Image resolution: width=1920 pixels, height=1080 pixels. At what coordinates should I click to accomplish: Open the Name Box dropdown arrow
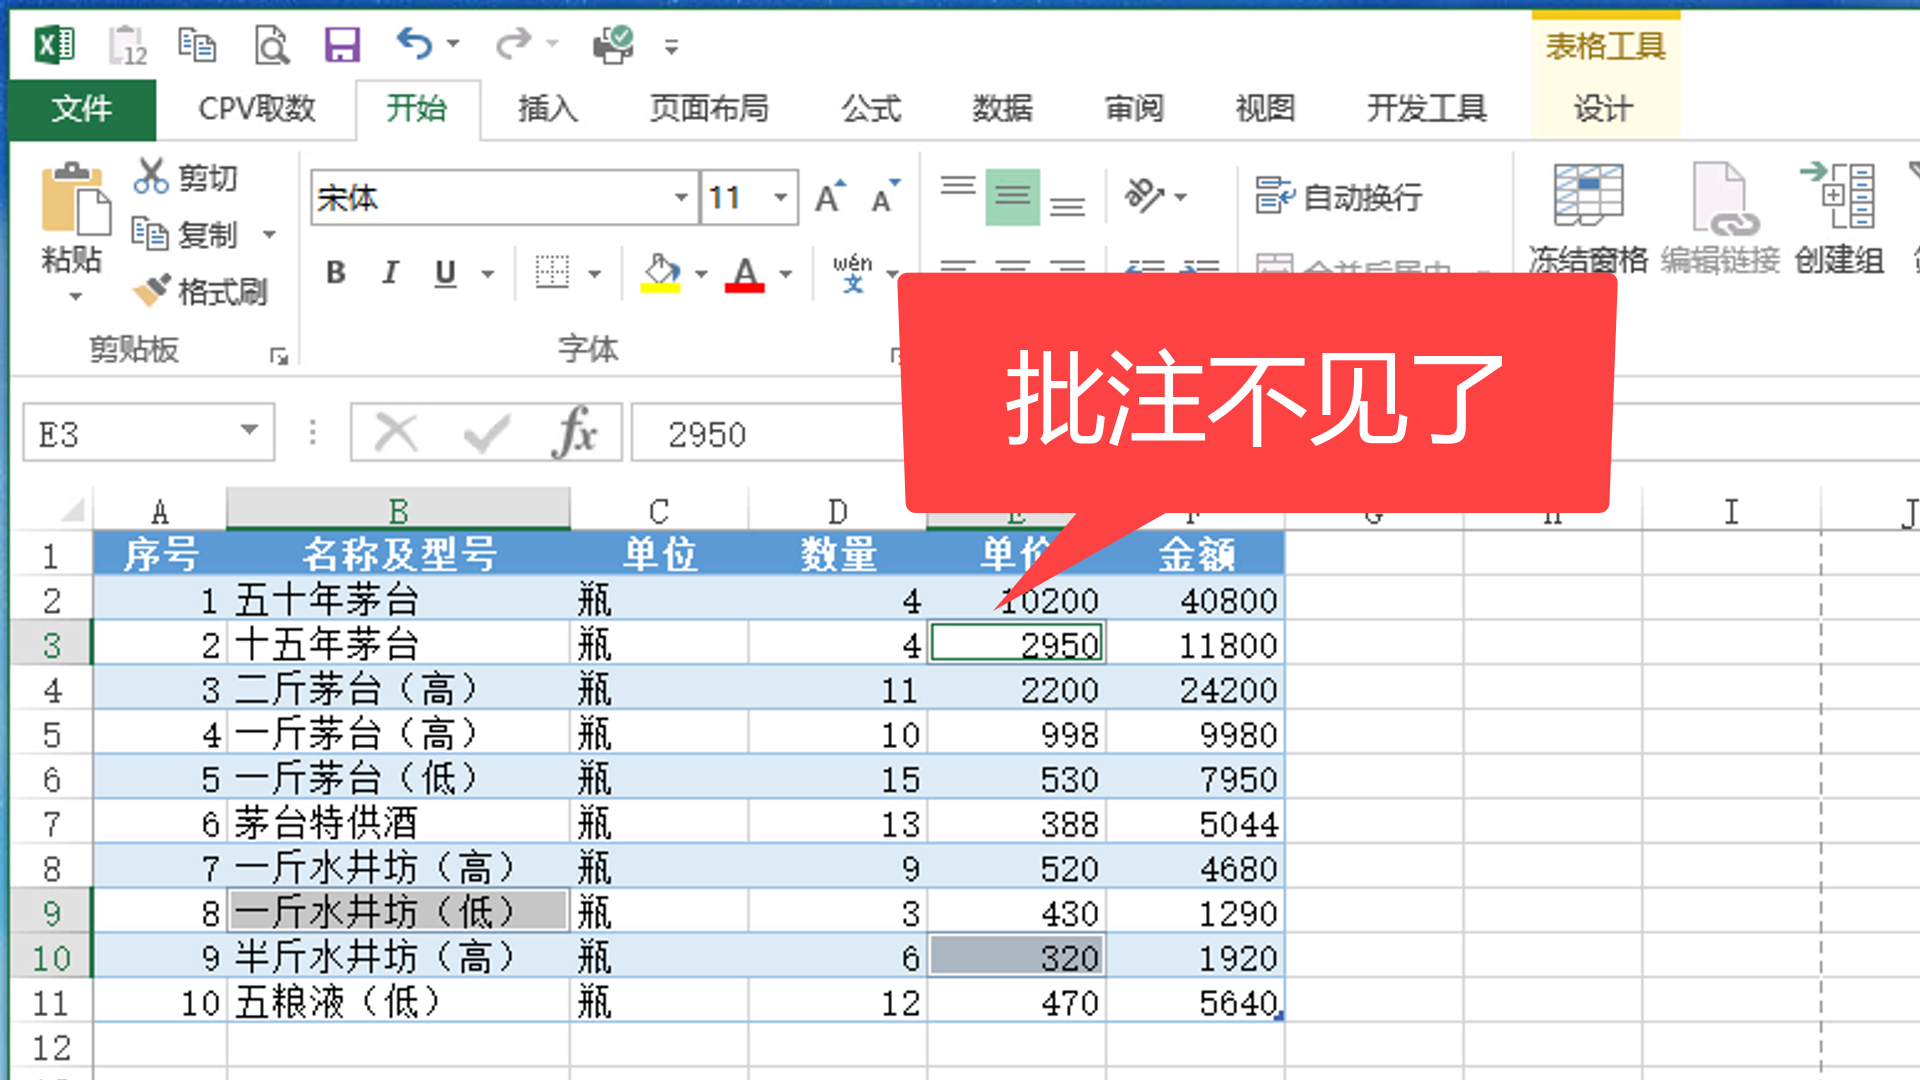coord(249,431)
